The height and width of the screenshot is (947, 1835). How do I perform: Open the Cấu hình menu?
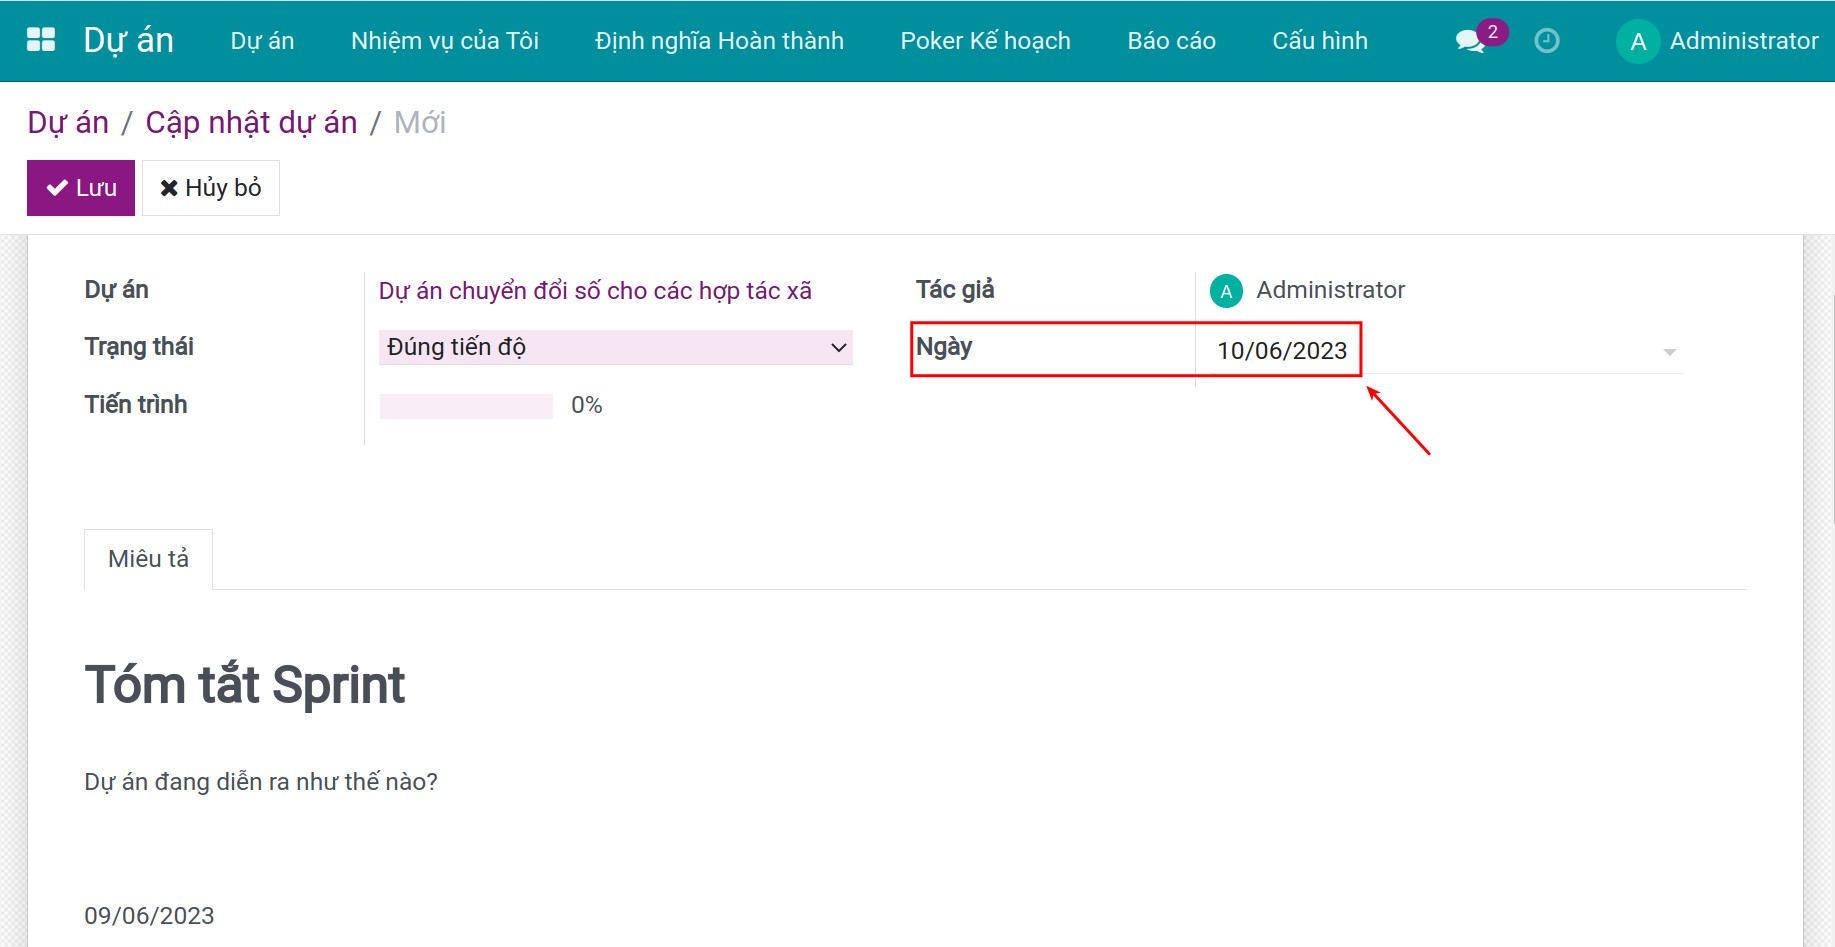[1319, 41]
